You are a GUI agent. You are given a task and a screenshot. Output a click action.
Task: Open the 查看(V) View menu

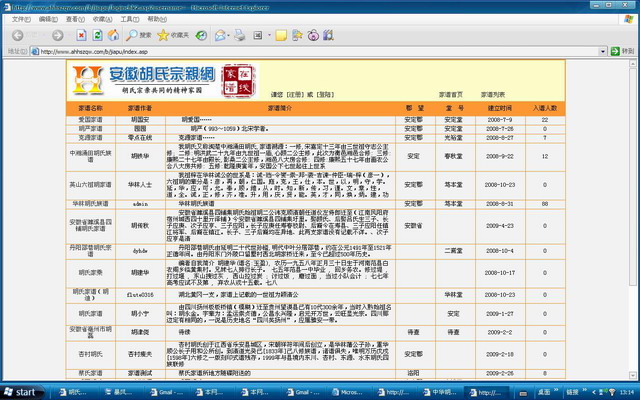pos(75,19)
